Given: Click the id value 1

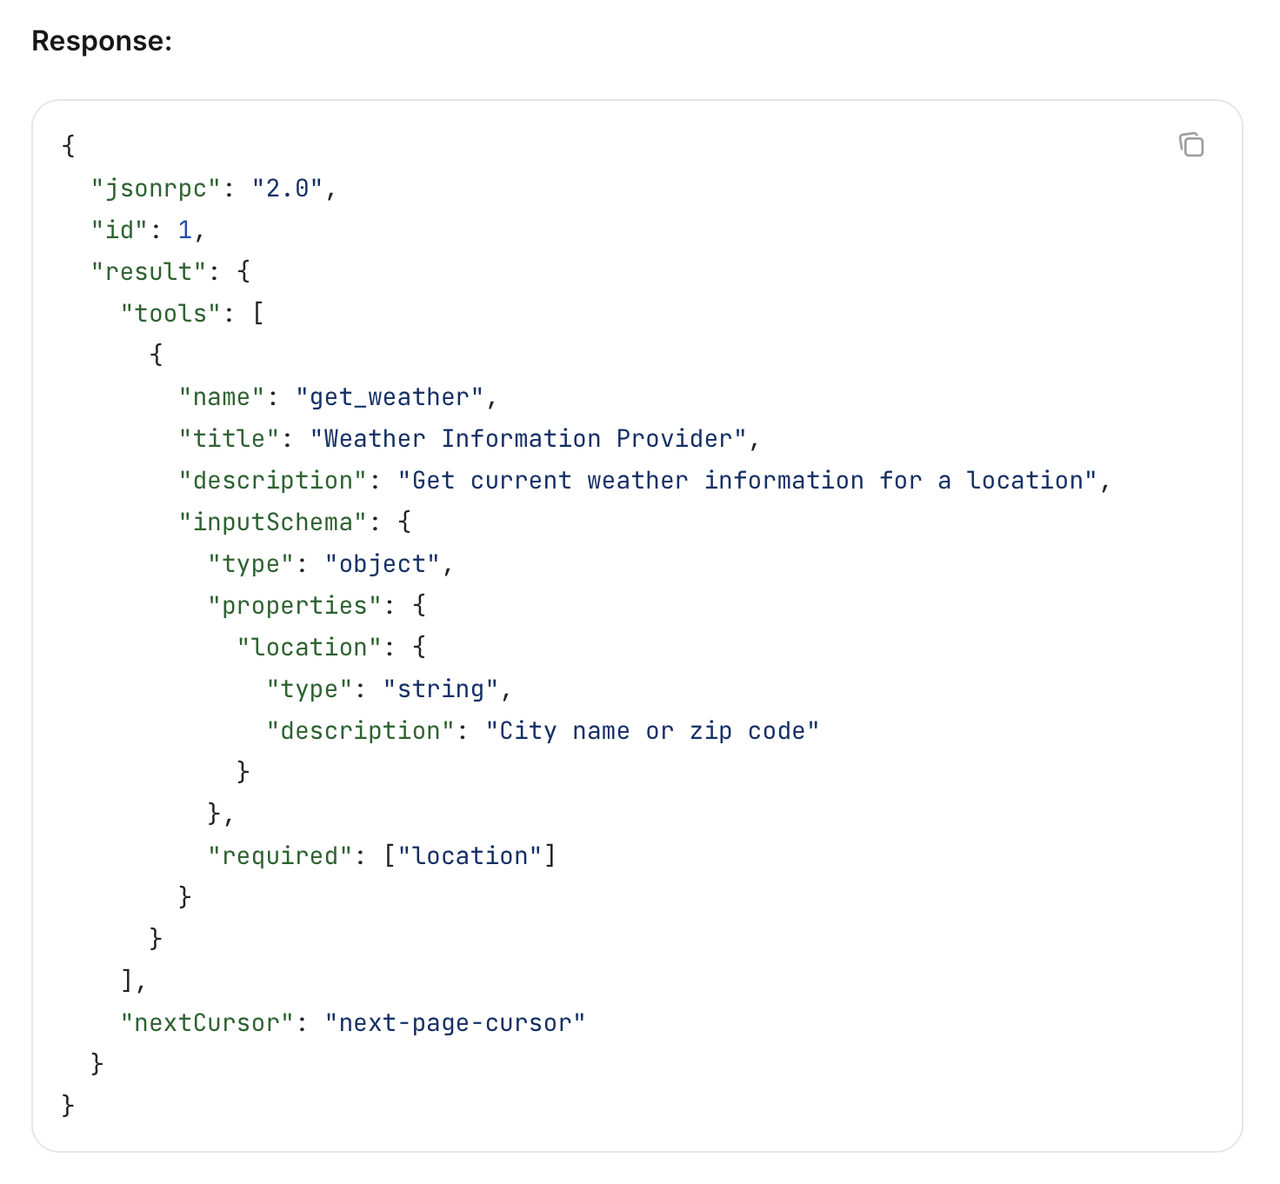Looking at the screenshot, I should (185, 230).
